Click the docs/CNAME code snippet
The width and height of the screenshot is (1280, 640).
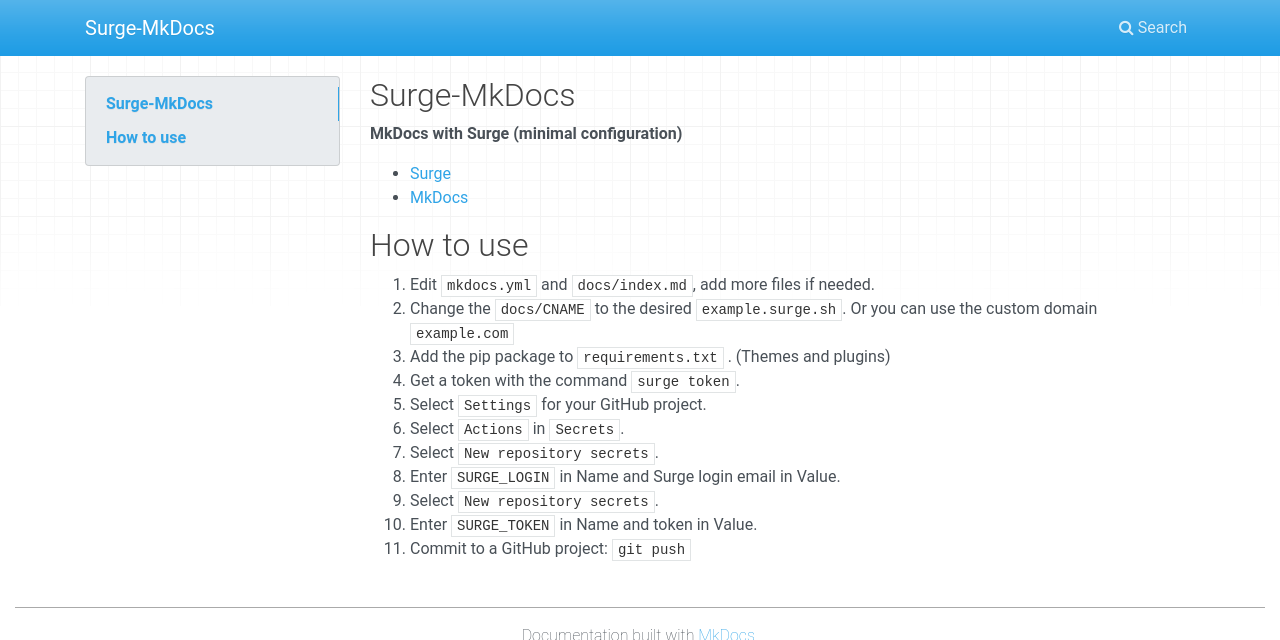[x=543, y=308]
